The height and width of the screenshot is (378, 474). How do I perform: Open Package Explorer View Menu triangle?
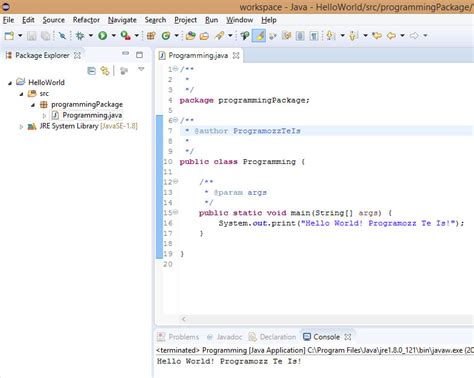[x=141, y=69]
